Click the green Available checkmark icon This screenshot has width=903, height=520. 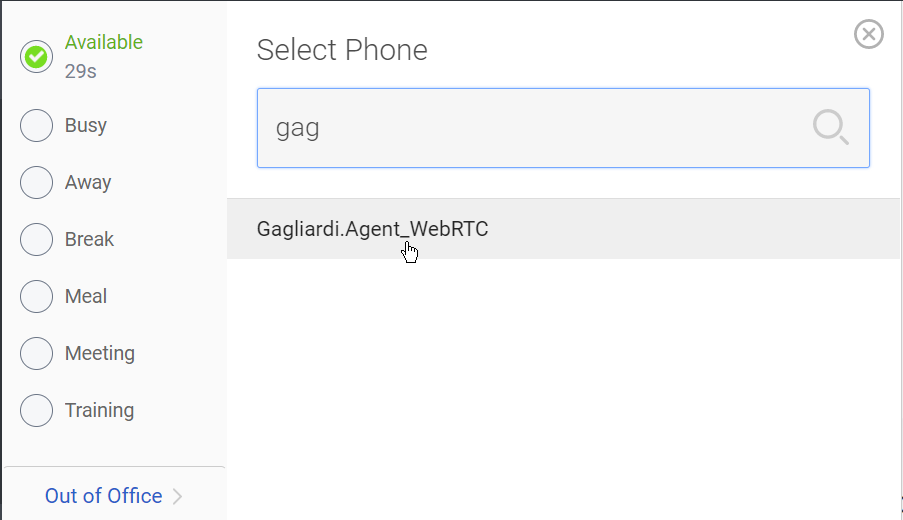(36, 57)
